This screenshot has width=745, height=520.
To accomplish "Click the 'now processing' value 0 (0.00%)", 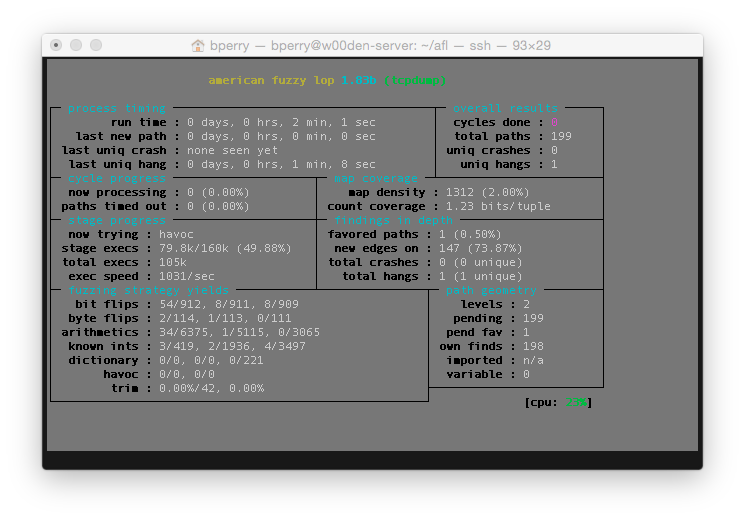I will 218,193.
